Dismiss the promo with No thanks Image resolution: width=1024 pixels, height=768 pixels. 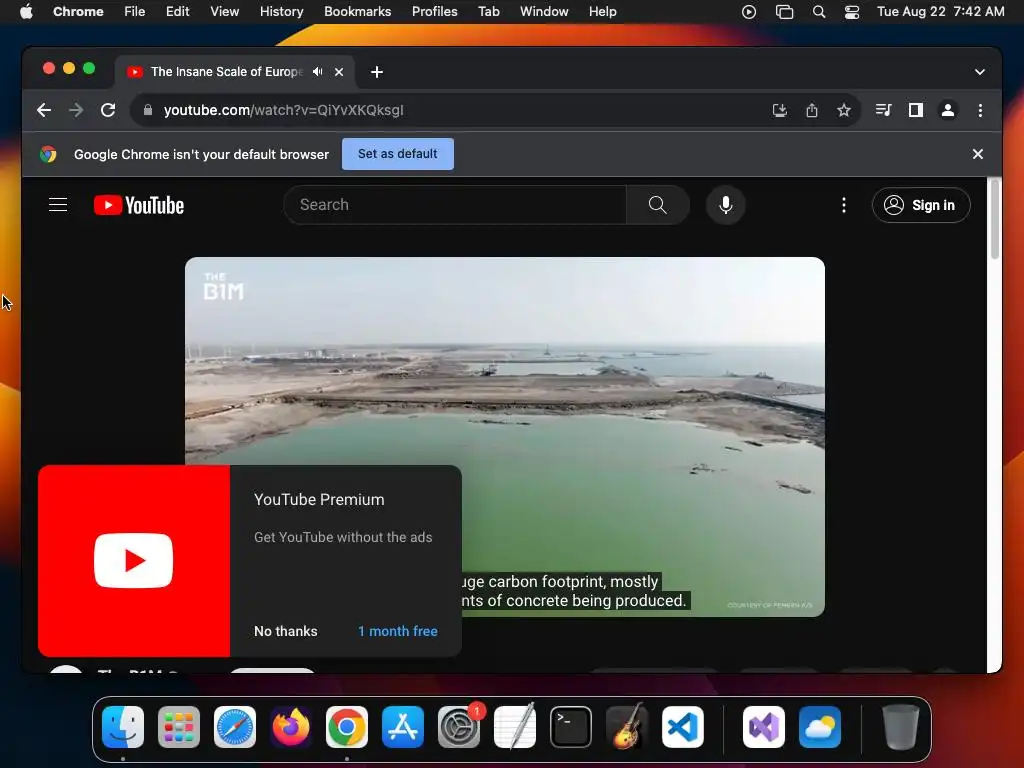click(285, 632)
